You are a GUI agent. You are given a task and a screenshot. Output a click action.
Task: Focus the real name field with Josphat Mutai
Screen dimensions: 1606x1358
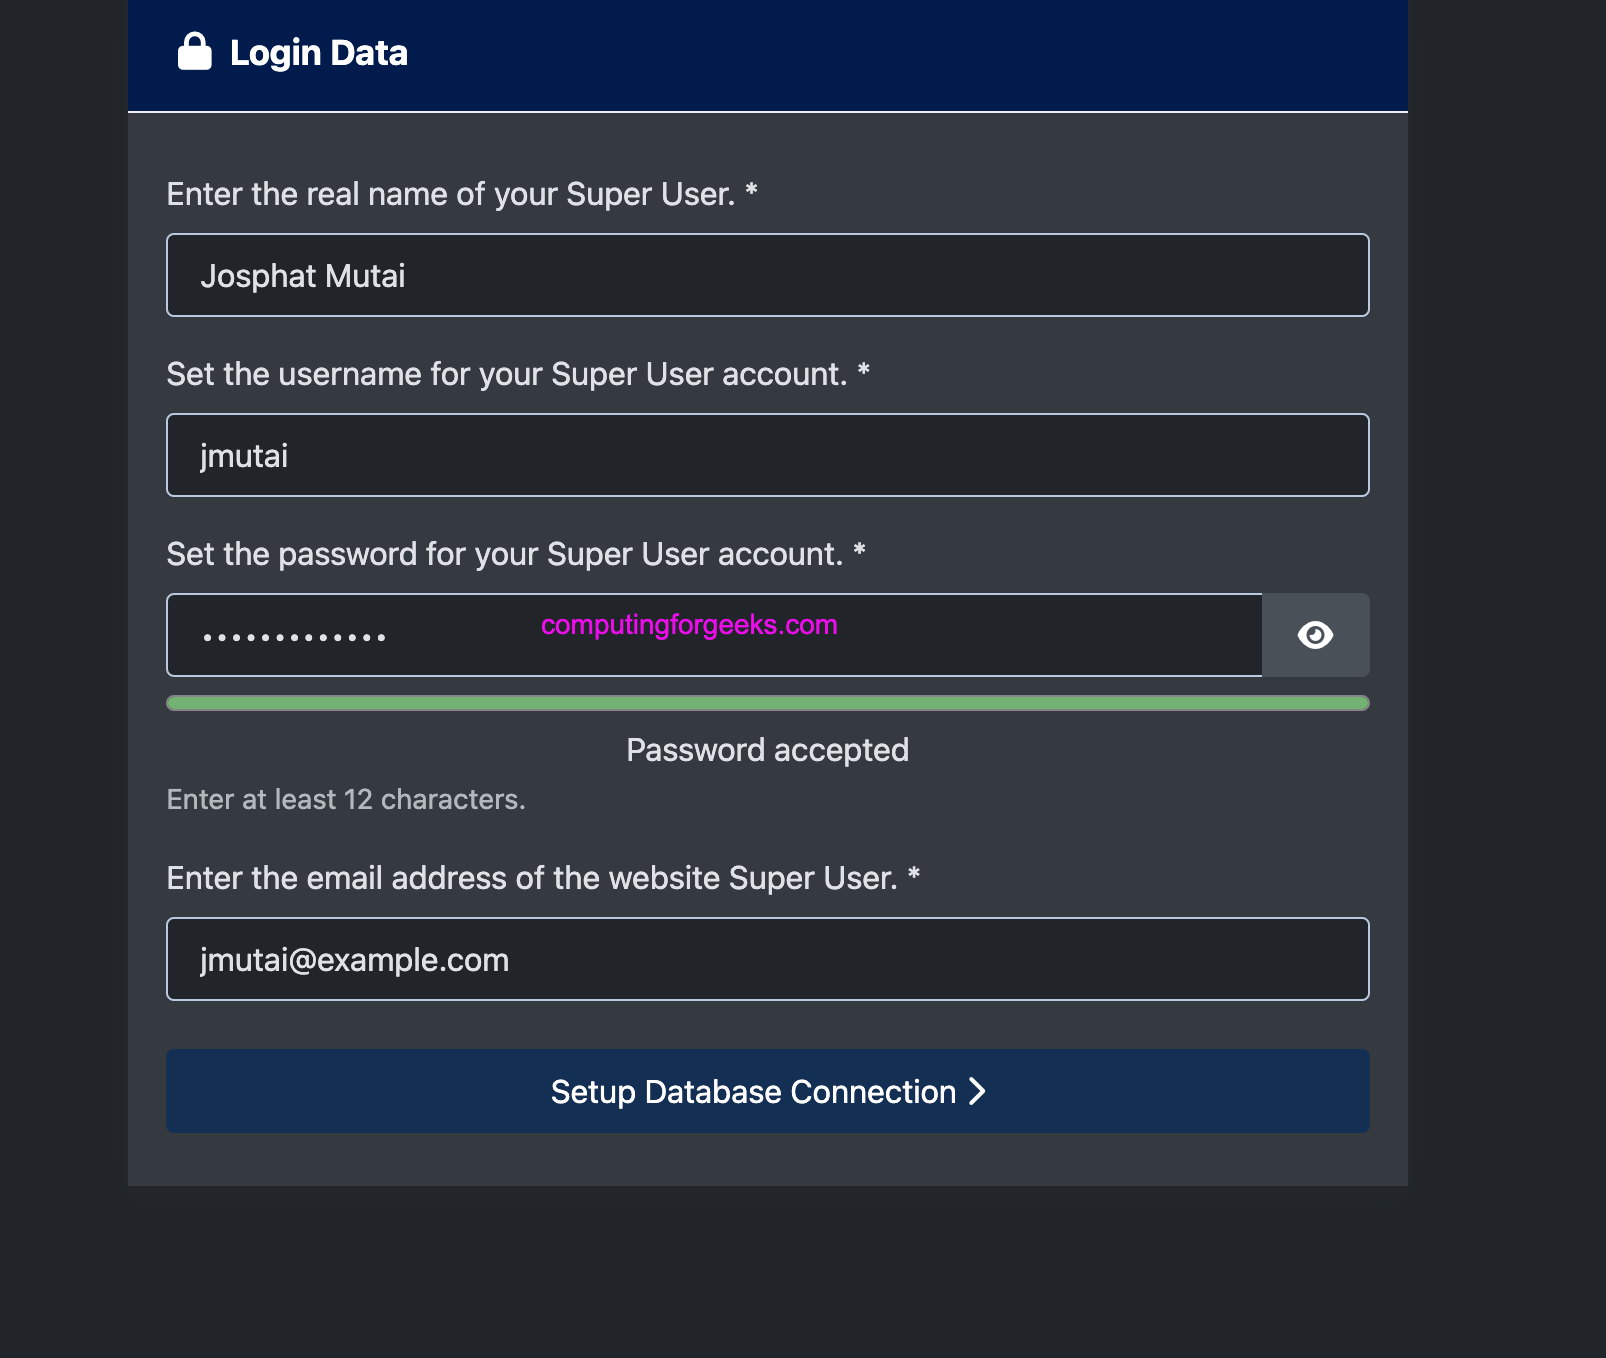coord(767,275)
